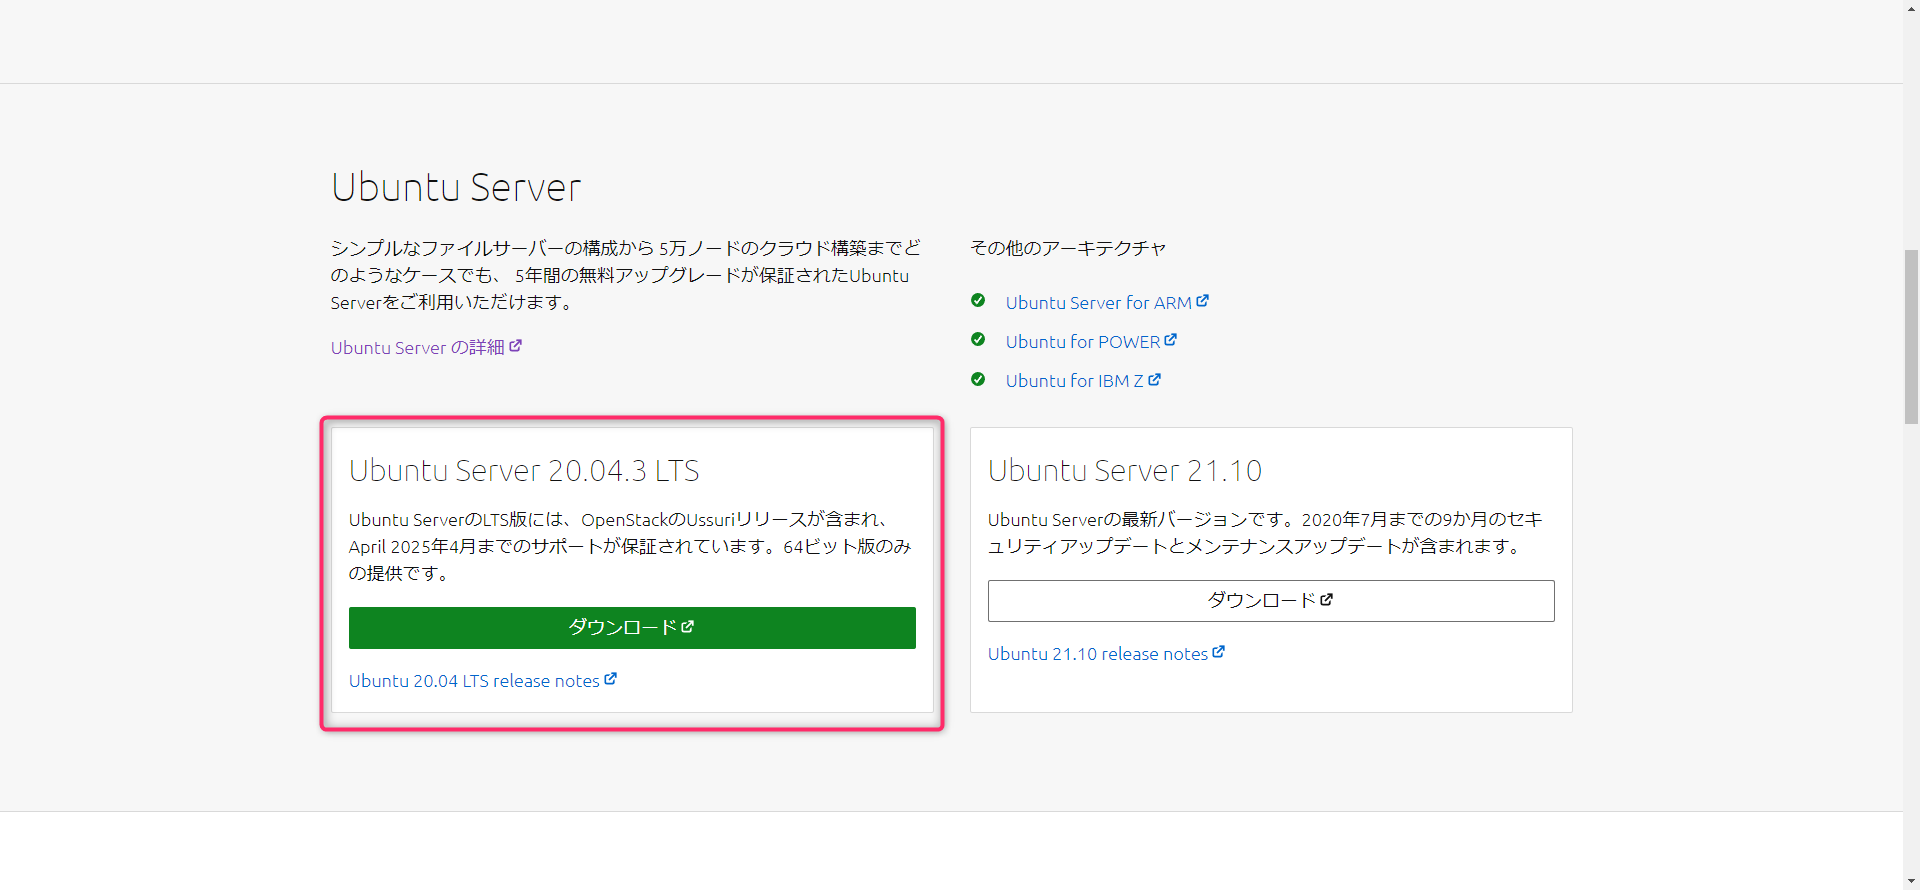Click green checkmark beside Ubuntu for IBM Z
The width and height of the screenshot is (1920, 890).
(x=978, y=380)
